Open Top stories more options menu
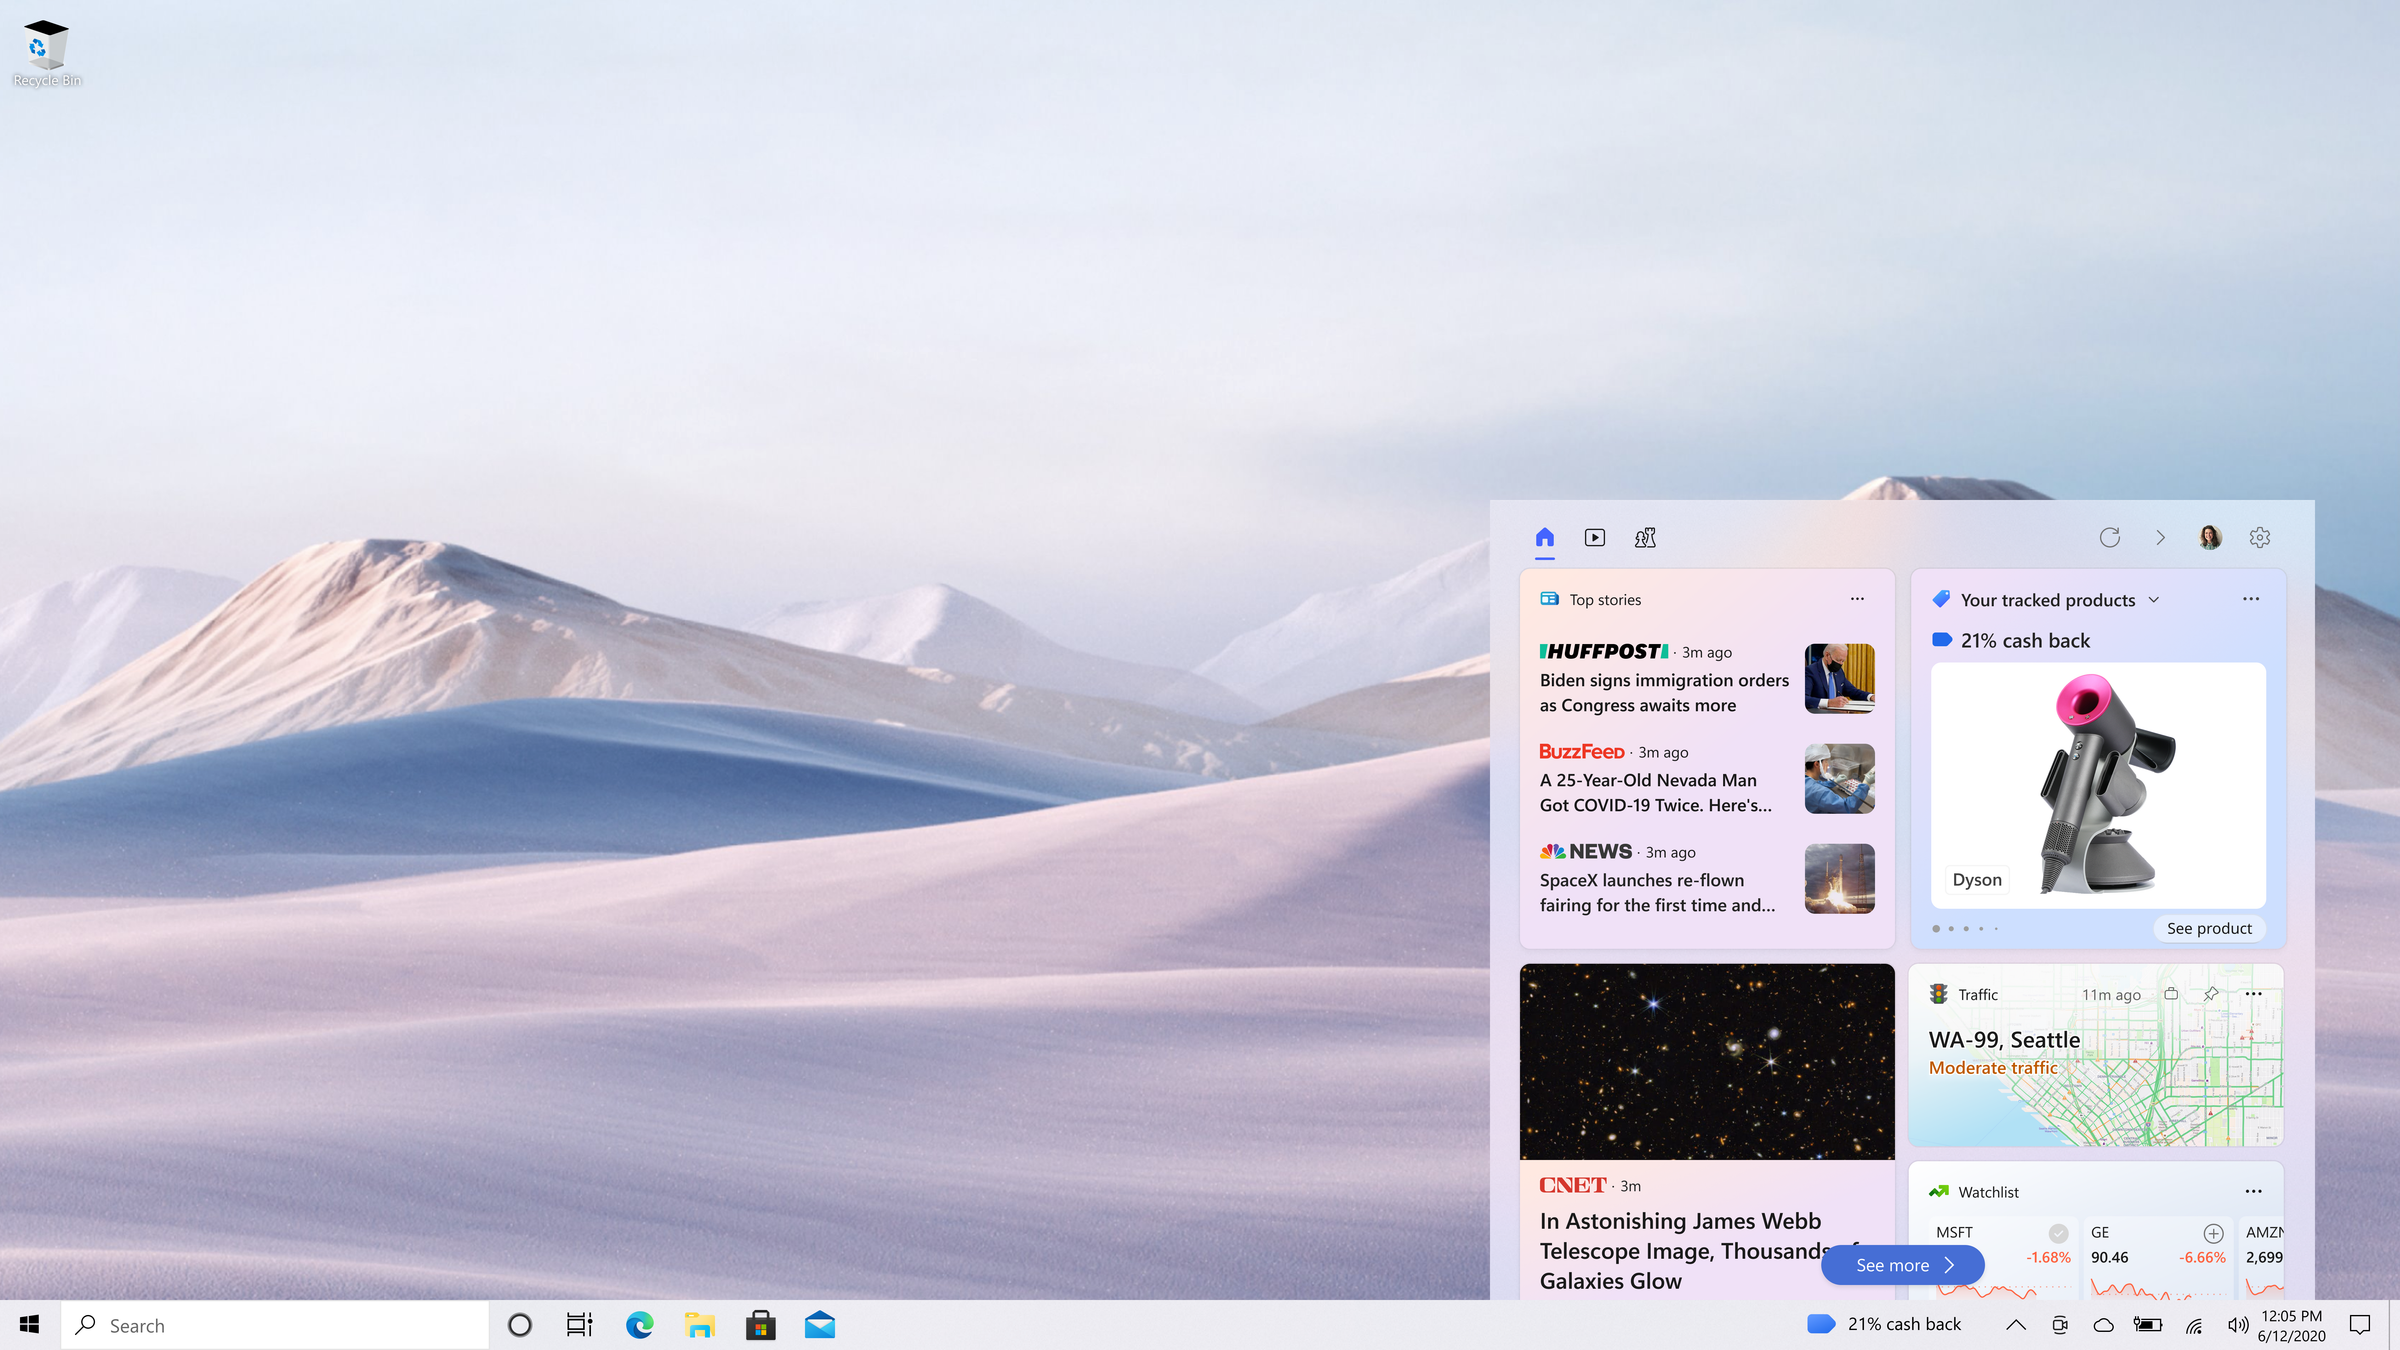The width and height of the screenshot is (2400, 1350). (1857, 599)
